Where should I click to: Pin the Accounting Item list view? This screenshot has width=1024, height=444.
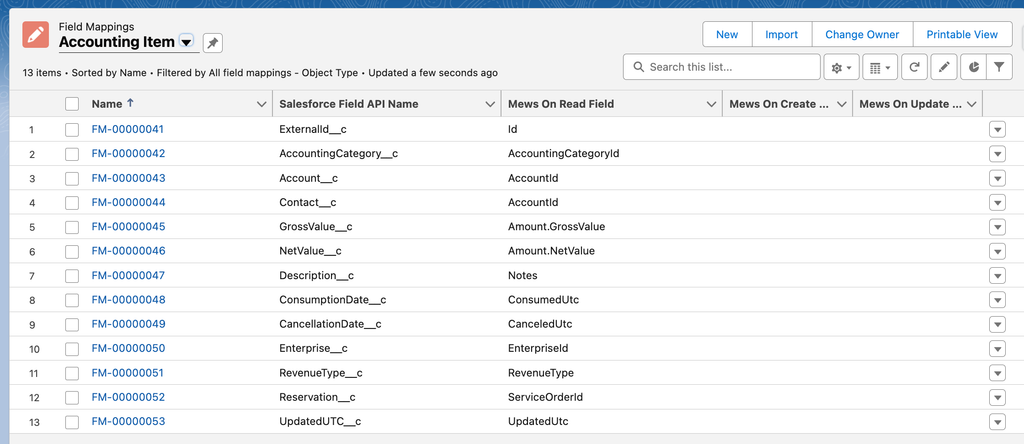213,43
